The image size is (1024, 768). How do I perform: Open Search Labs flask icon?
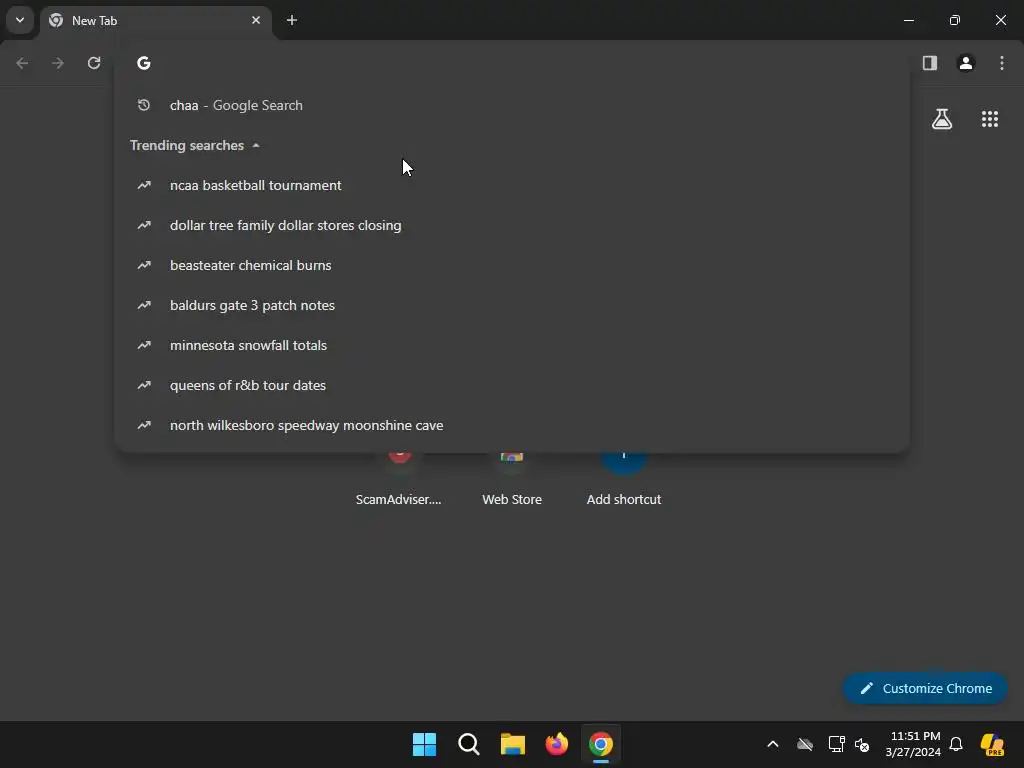coord(942,119)
